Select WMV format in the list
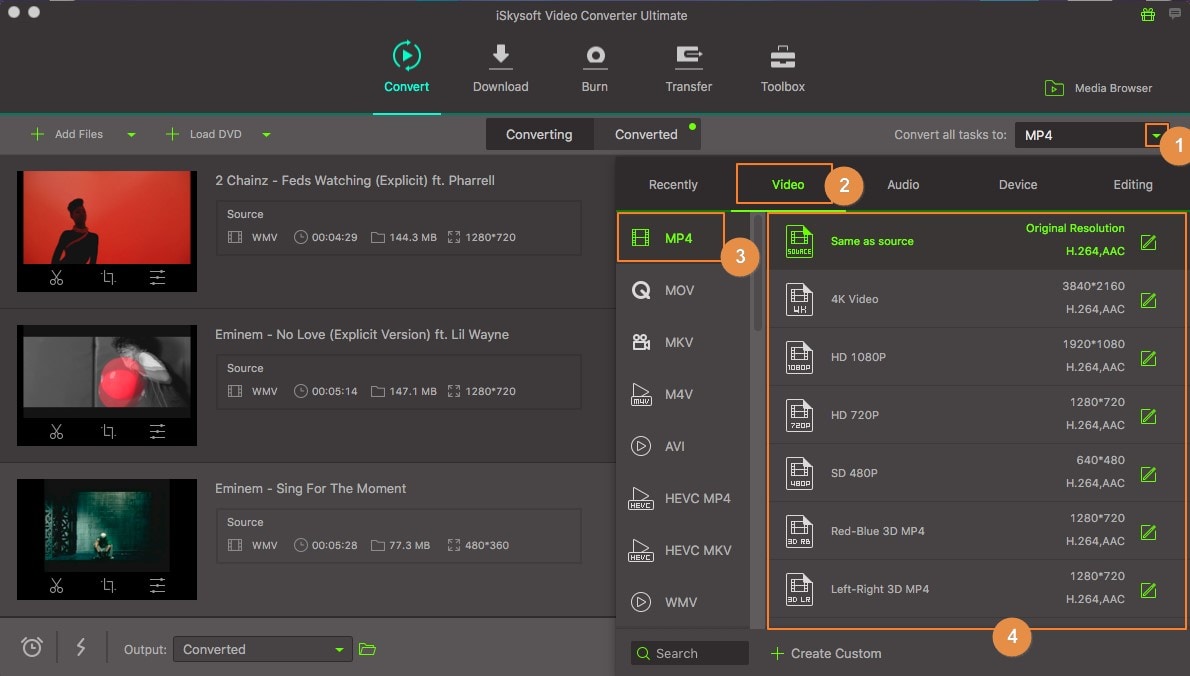The height and width of the screenshot is (676, 1190). (x=682, y=602)
